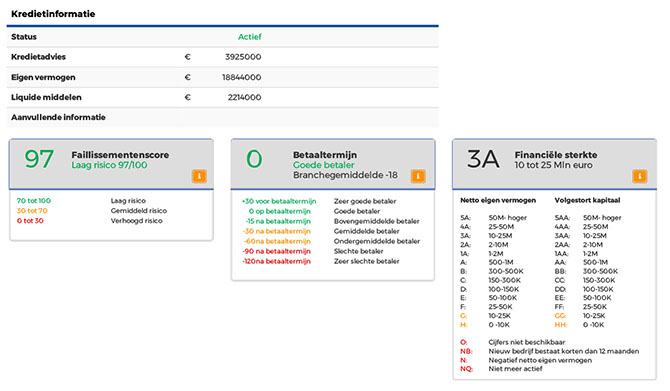Click the green 'Actief' status value
Image resolution: width=670 pixels, height=391 pixels.
[250, 37]
